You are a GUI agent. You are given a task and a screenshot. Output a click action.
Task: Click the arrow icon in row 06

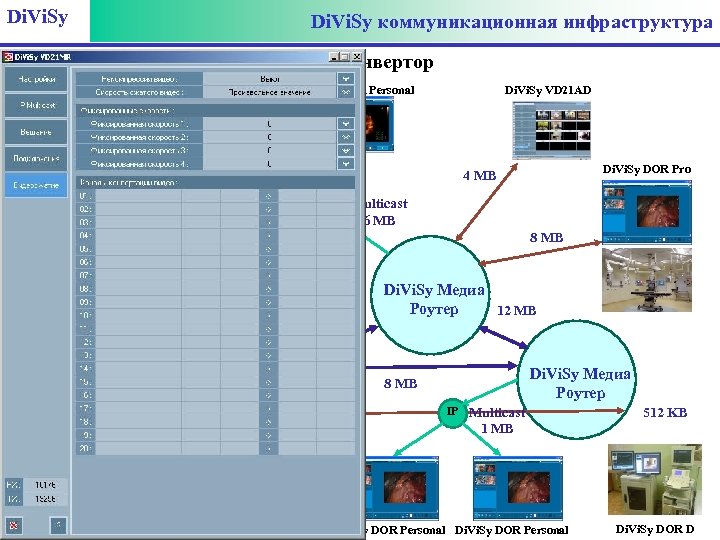point(269,262)
